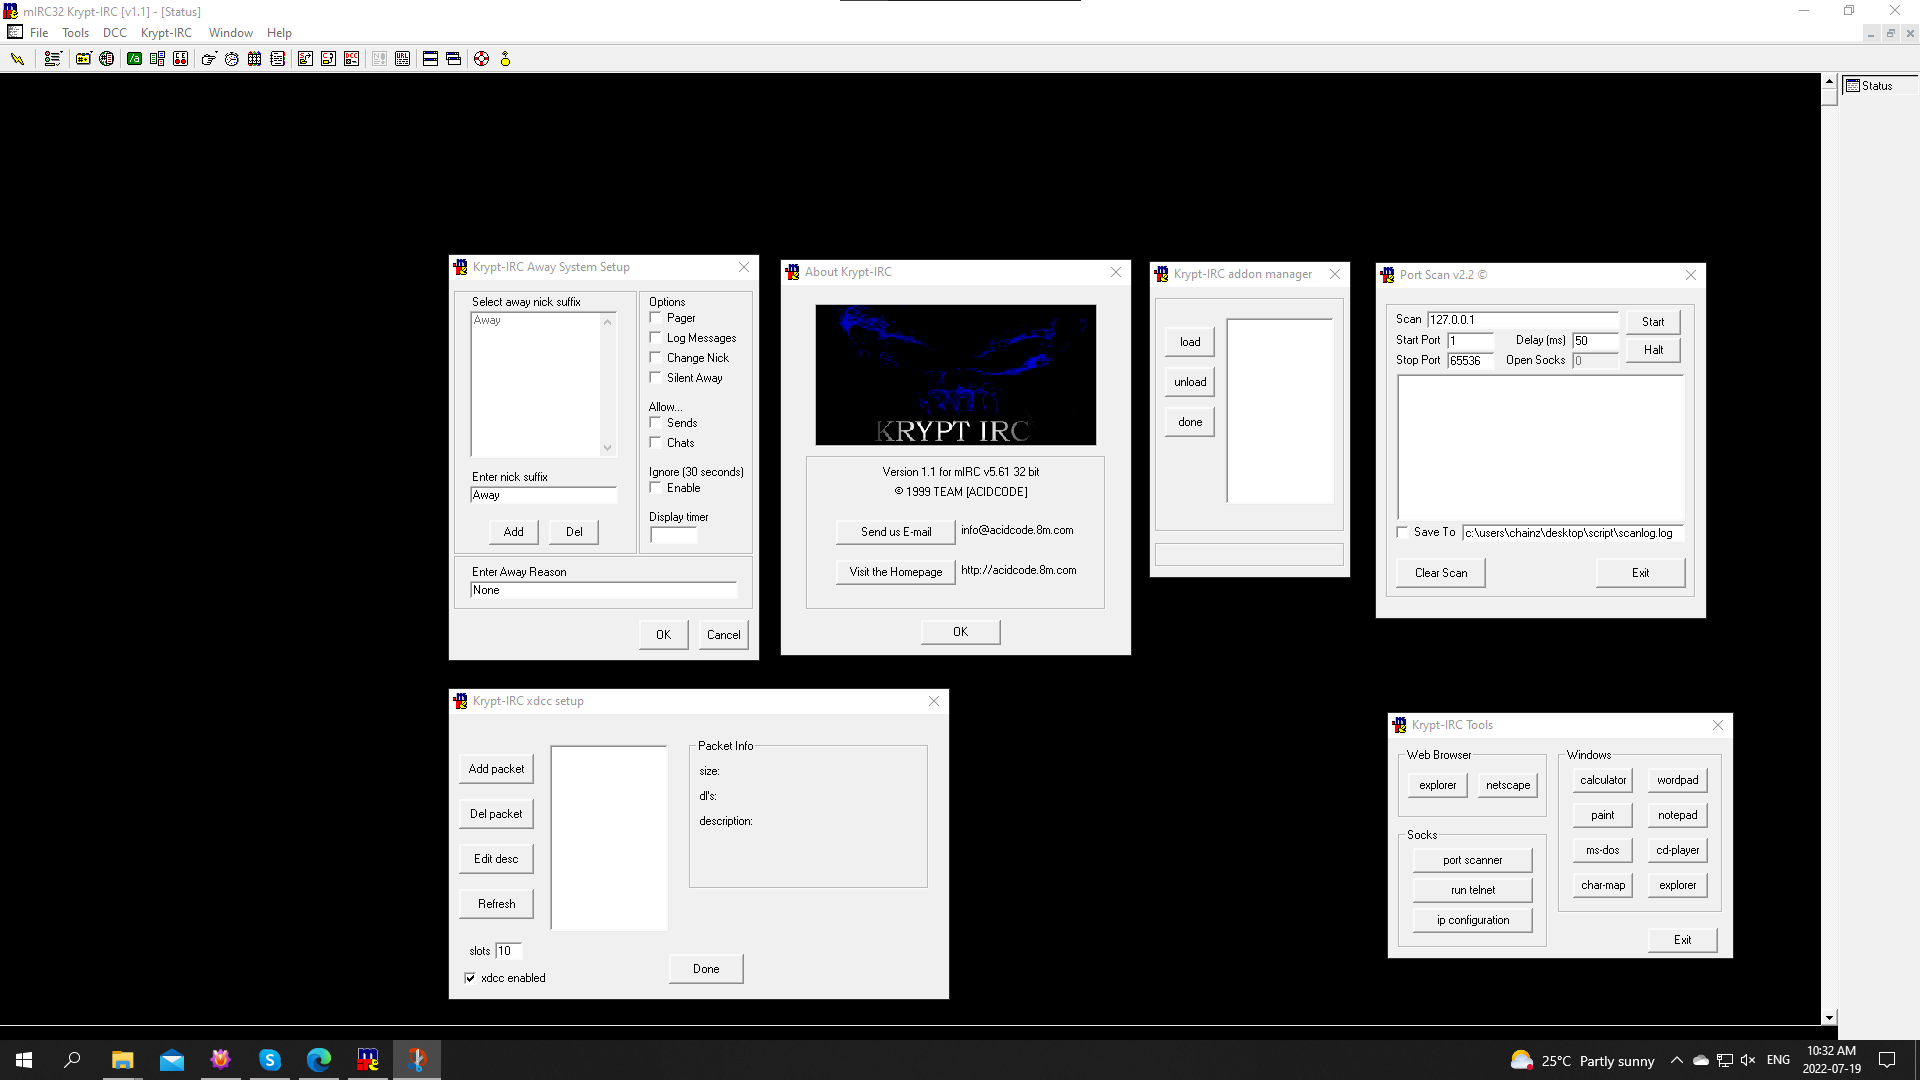
Task: Open Skype from the taskbar
Action: click(270, 1060)
